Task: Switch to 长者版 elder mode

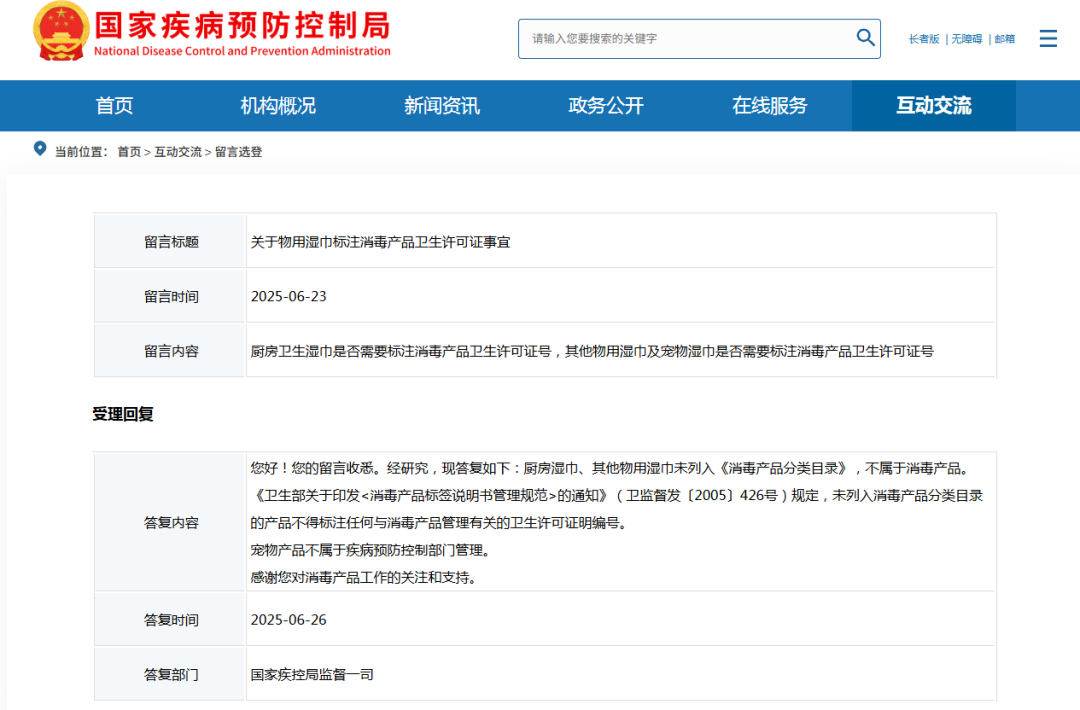Action: (x=924, y=39)
